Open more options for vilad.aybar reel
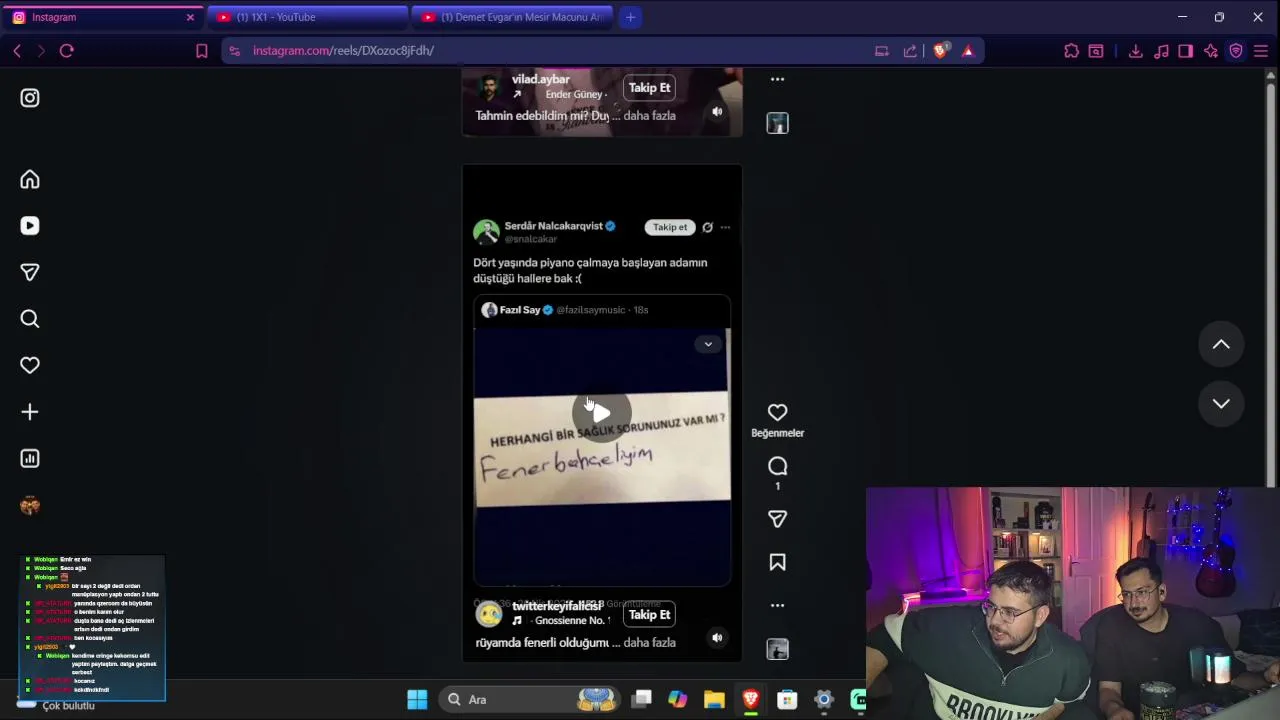This screenshot has width=1280, height=720. pos(777,79)
